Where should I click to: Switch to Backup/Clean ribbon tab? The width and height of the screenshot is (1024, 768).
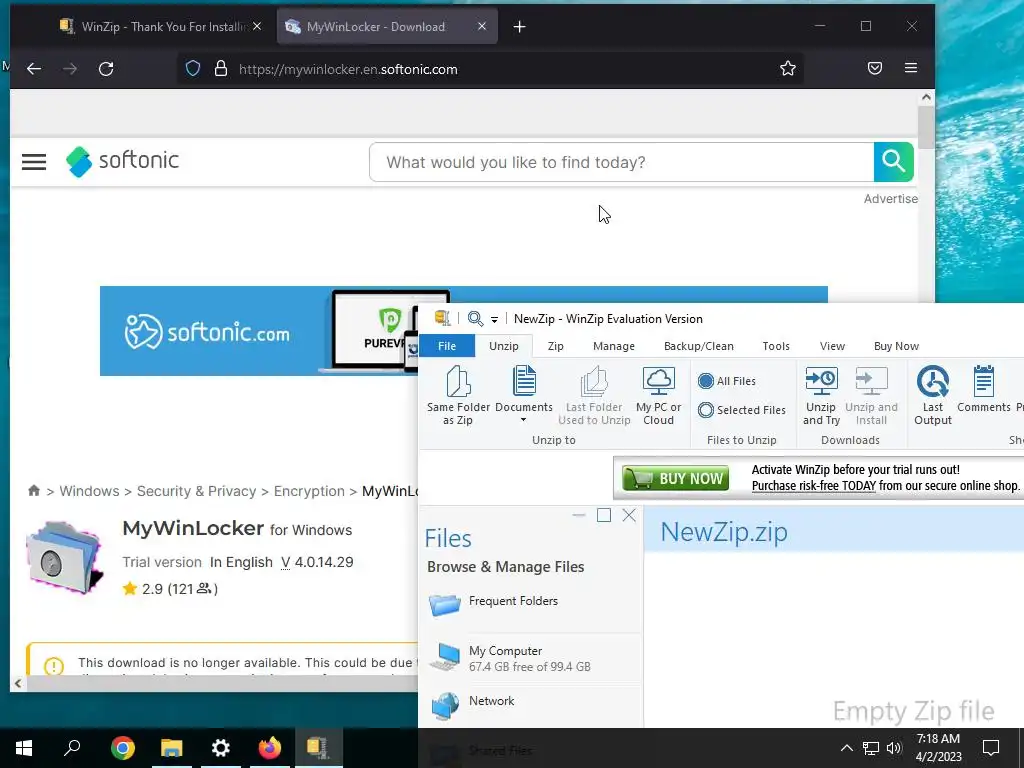pyautogui.click(x=699, y=346)
